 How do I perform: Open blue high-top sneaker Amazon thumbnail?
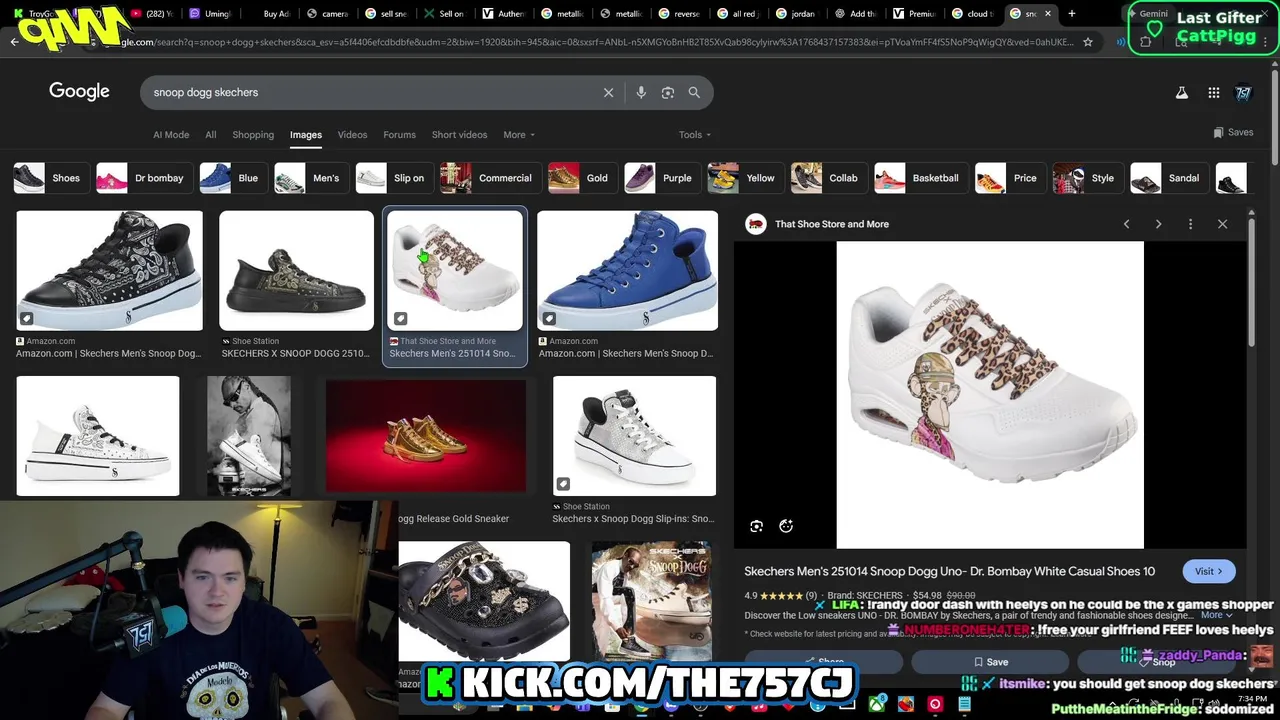pyautogui.click(x=627, y=270)
